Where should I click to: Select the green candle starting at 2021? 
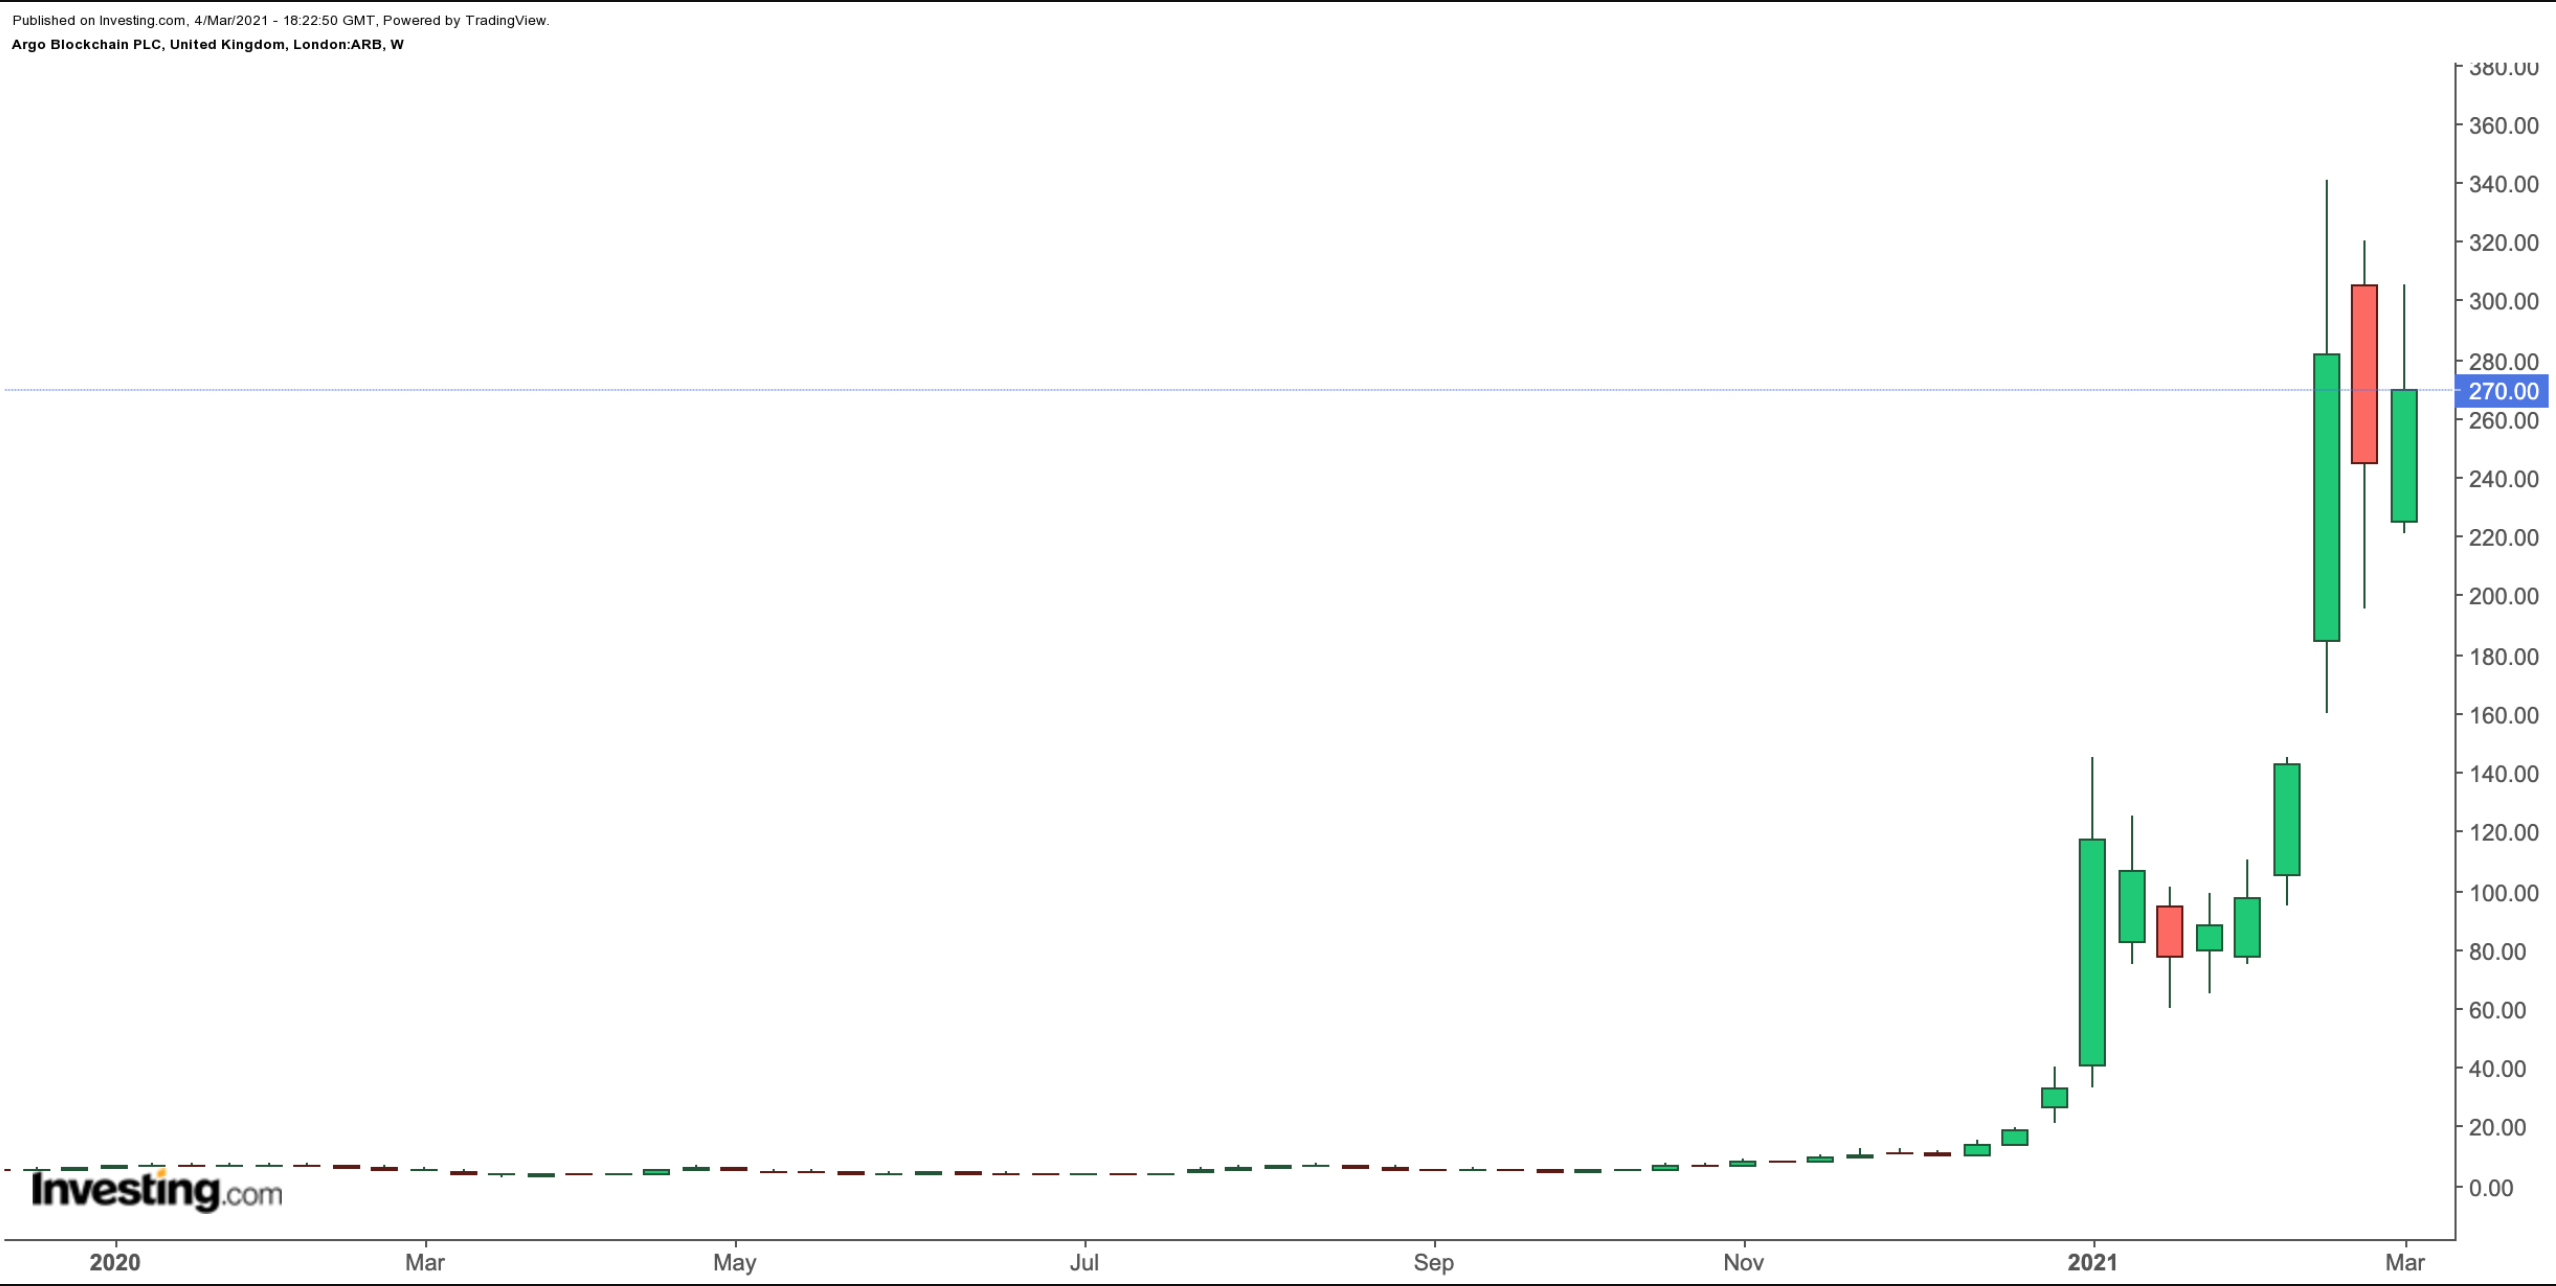point(2092,952)
